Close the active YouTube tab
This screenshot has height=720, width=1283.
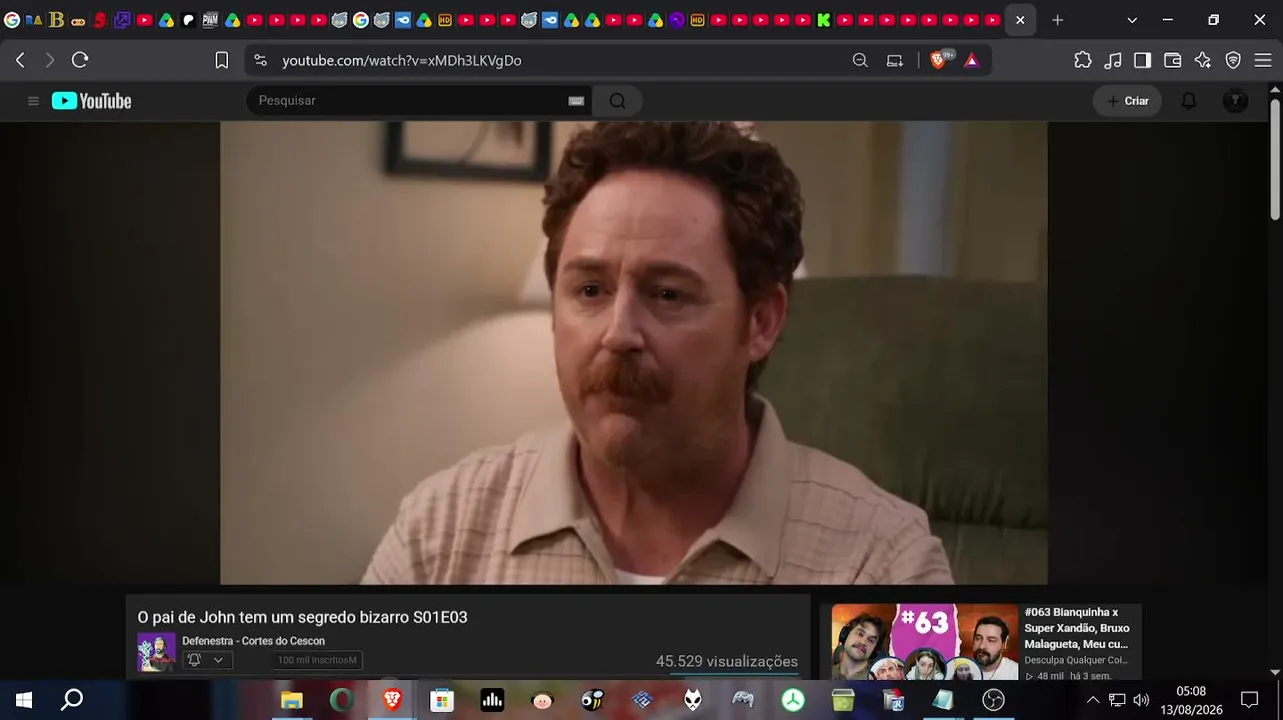click(x=1020, y=20)
